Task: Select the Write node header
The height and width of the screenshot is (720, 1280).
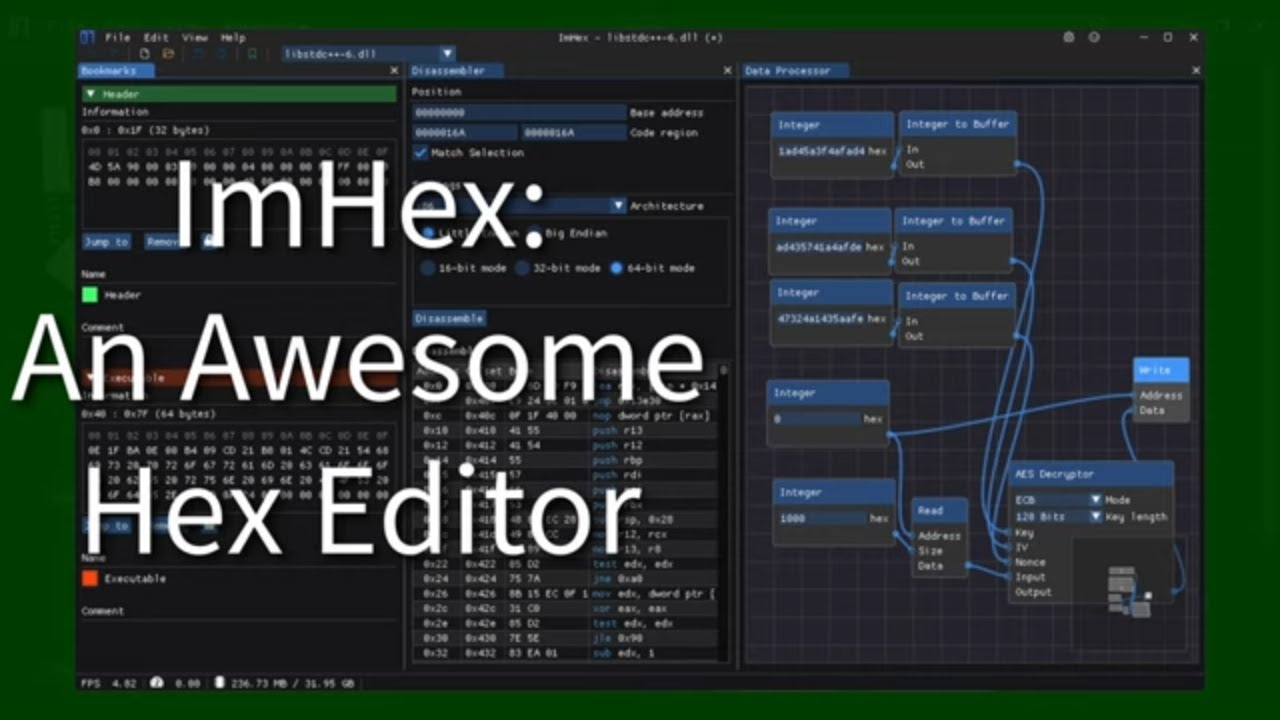Action: click(x=1161, y=370)
